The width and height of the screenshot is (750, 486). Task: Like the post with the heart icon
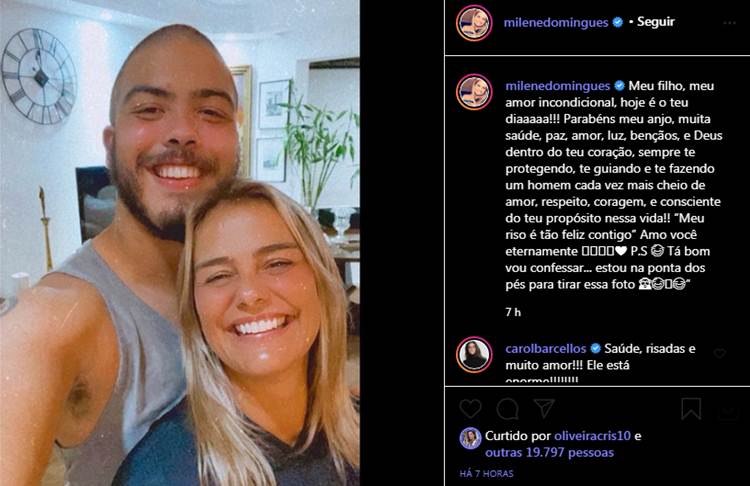[470, 409]
